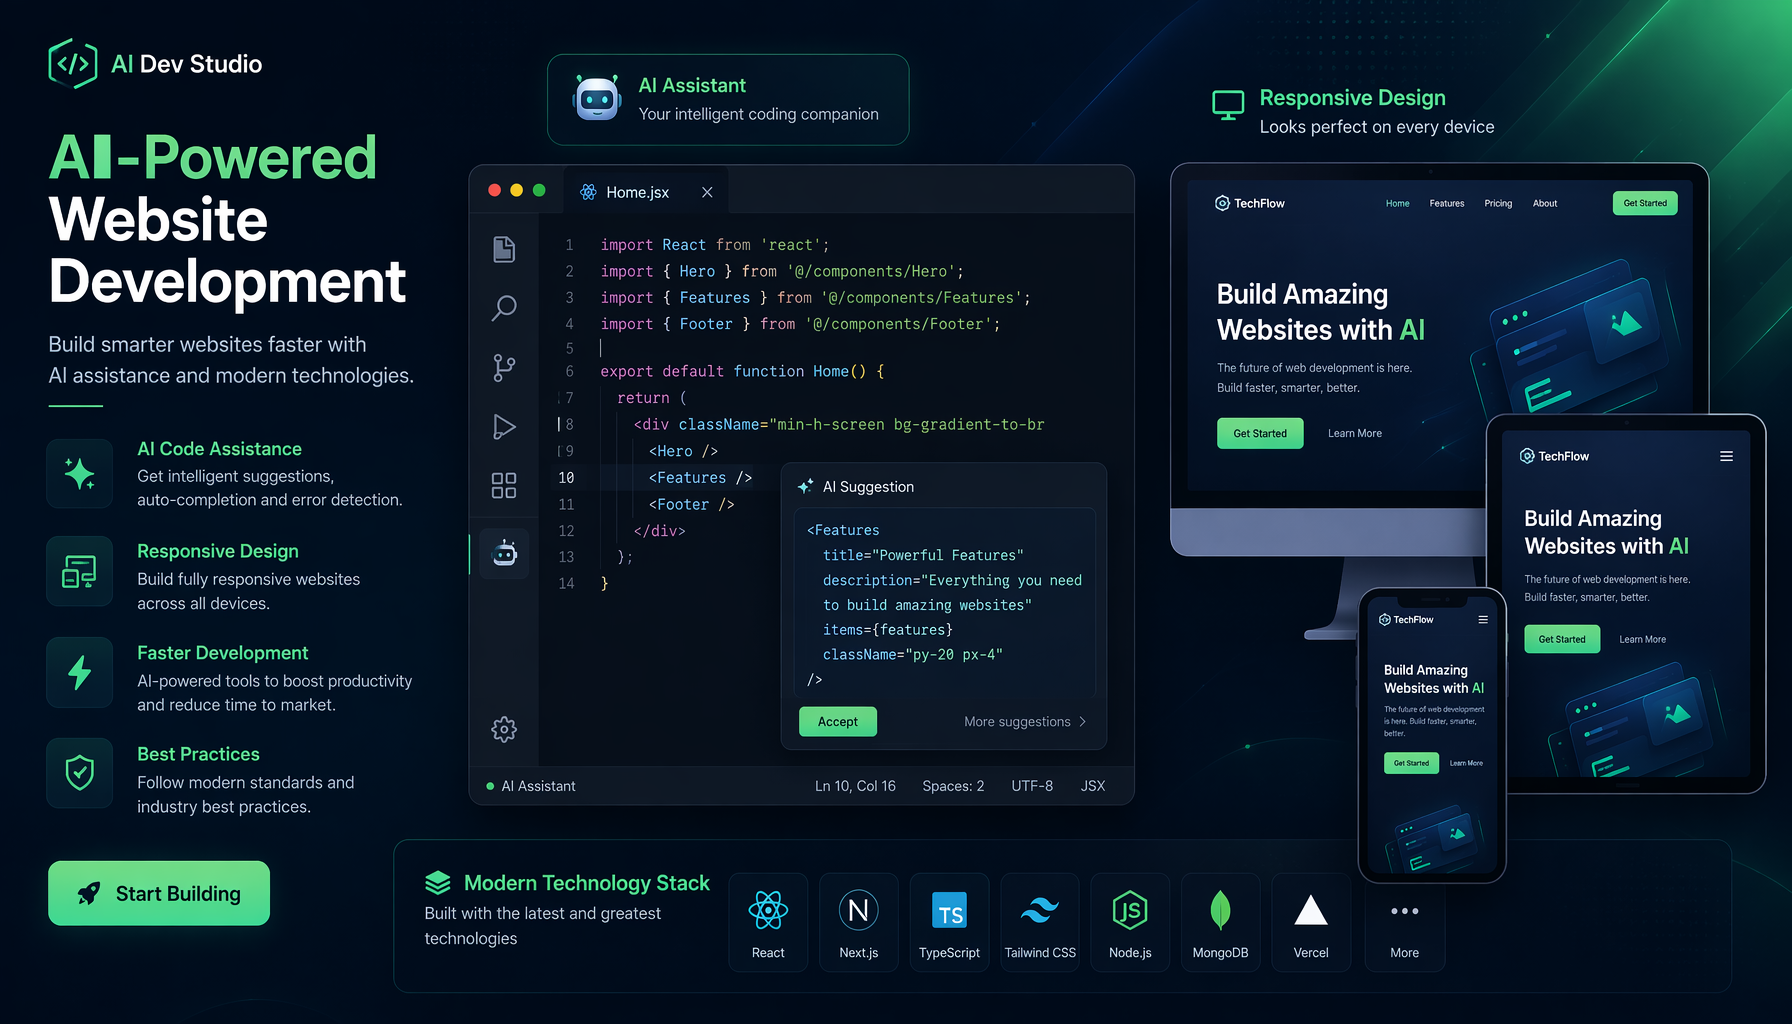This screenshot has width=1792, height=1024.
Task: Open the Source Control branch icon
Action: pos(504,368)
